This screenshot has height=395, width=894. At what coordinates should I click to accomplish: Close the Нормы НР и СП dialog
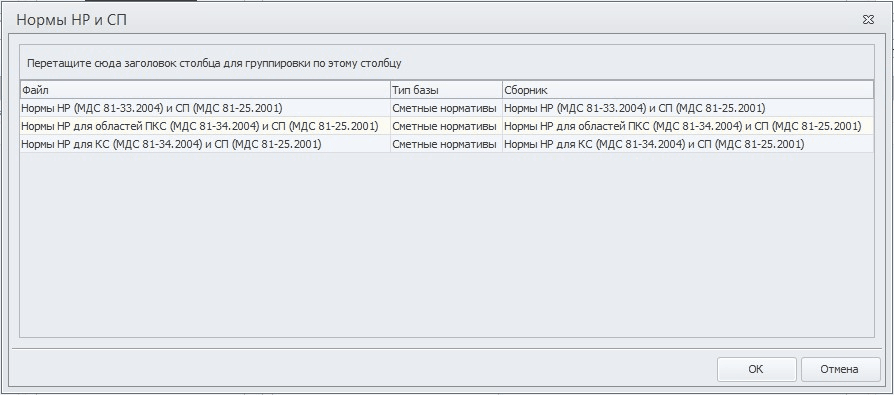click(868, 20)
